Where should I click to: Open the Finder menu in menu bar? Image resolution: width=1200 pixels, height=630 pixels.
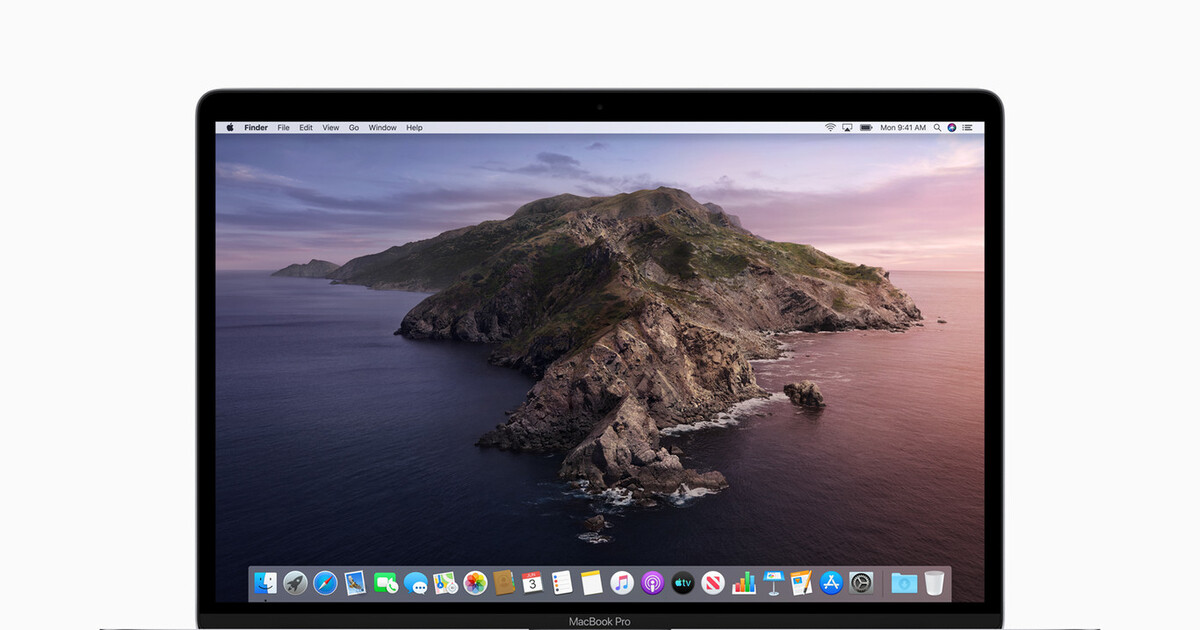(256, 128)
